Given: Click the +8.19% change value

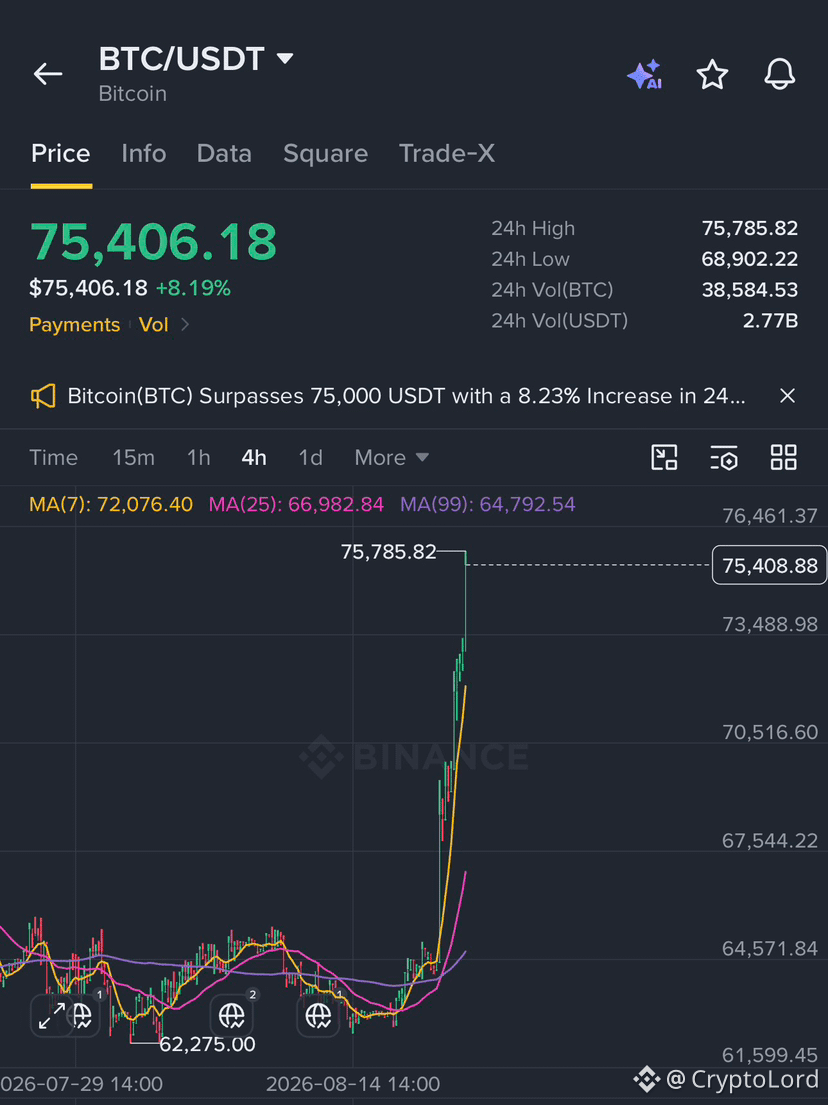Looking at the screenshot, I should (x=193, y=288).
